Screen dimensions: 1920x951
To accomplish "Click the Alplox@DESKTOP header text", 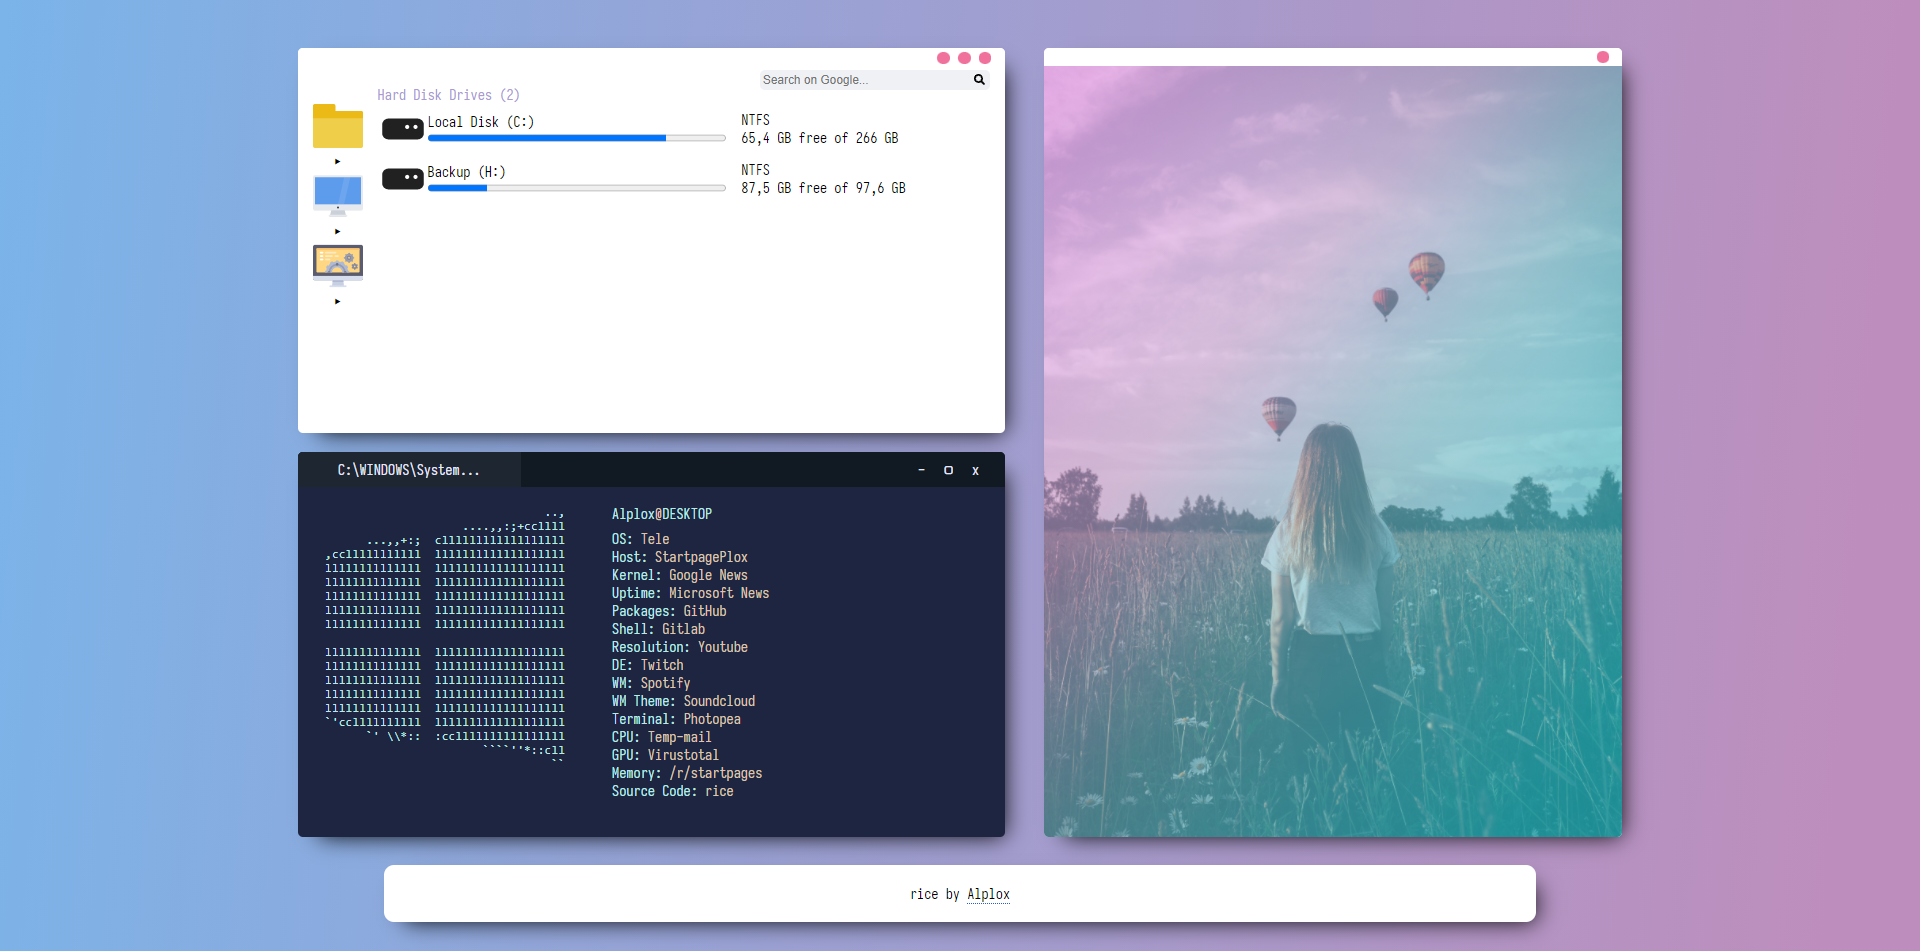I will (662, 514).
